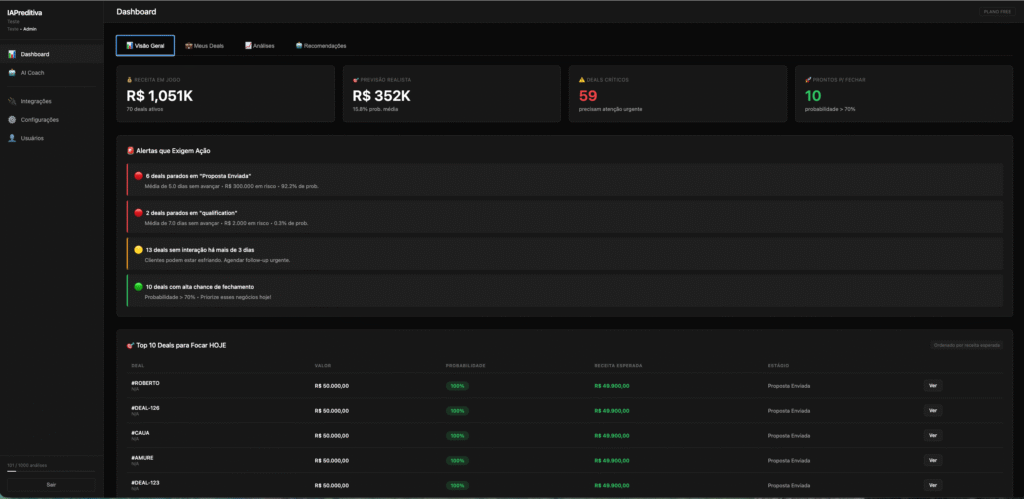Click the rocket icon on Prontos p/ Fechar
1024x499 pixels.
[808, 79]
